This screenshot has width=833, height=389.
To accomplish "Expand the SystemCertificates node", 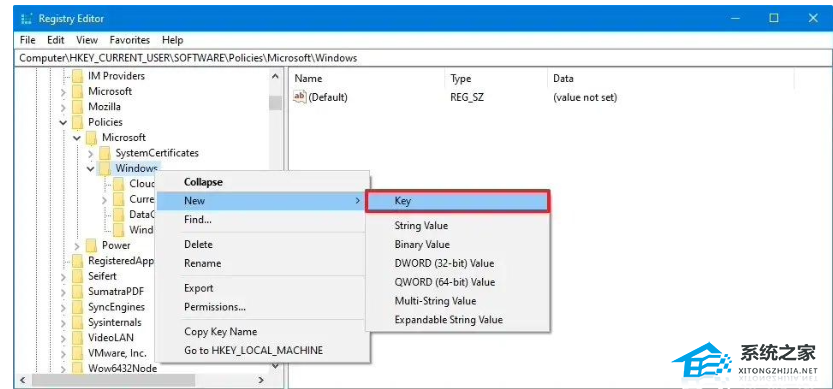I will pyautogui.click(x=91, y=154).
